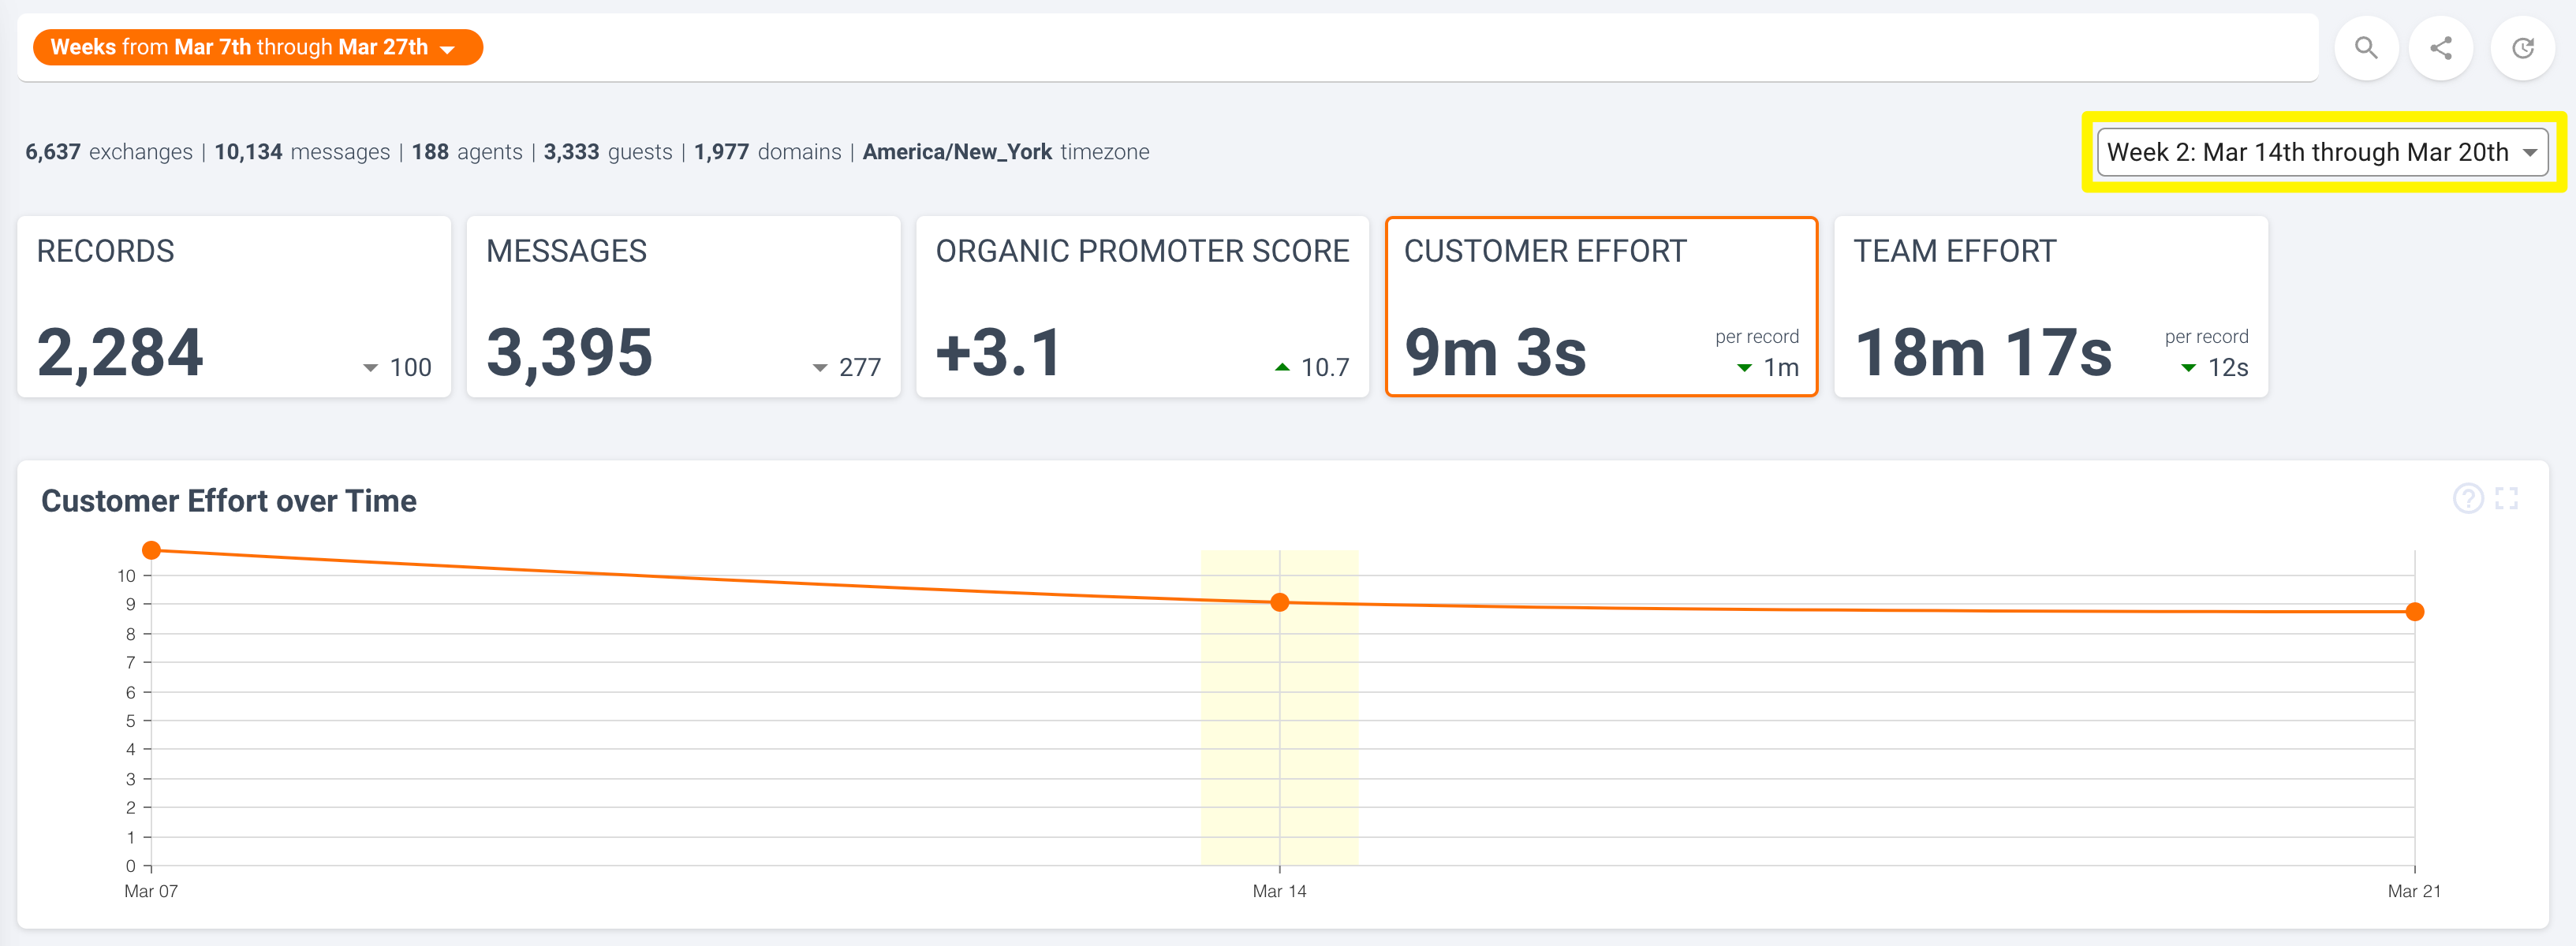Open the Week 2 date range selector
Screen dimensions: 2576x946
(2321, 152)
